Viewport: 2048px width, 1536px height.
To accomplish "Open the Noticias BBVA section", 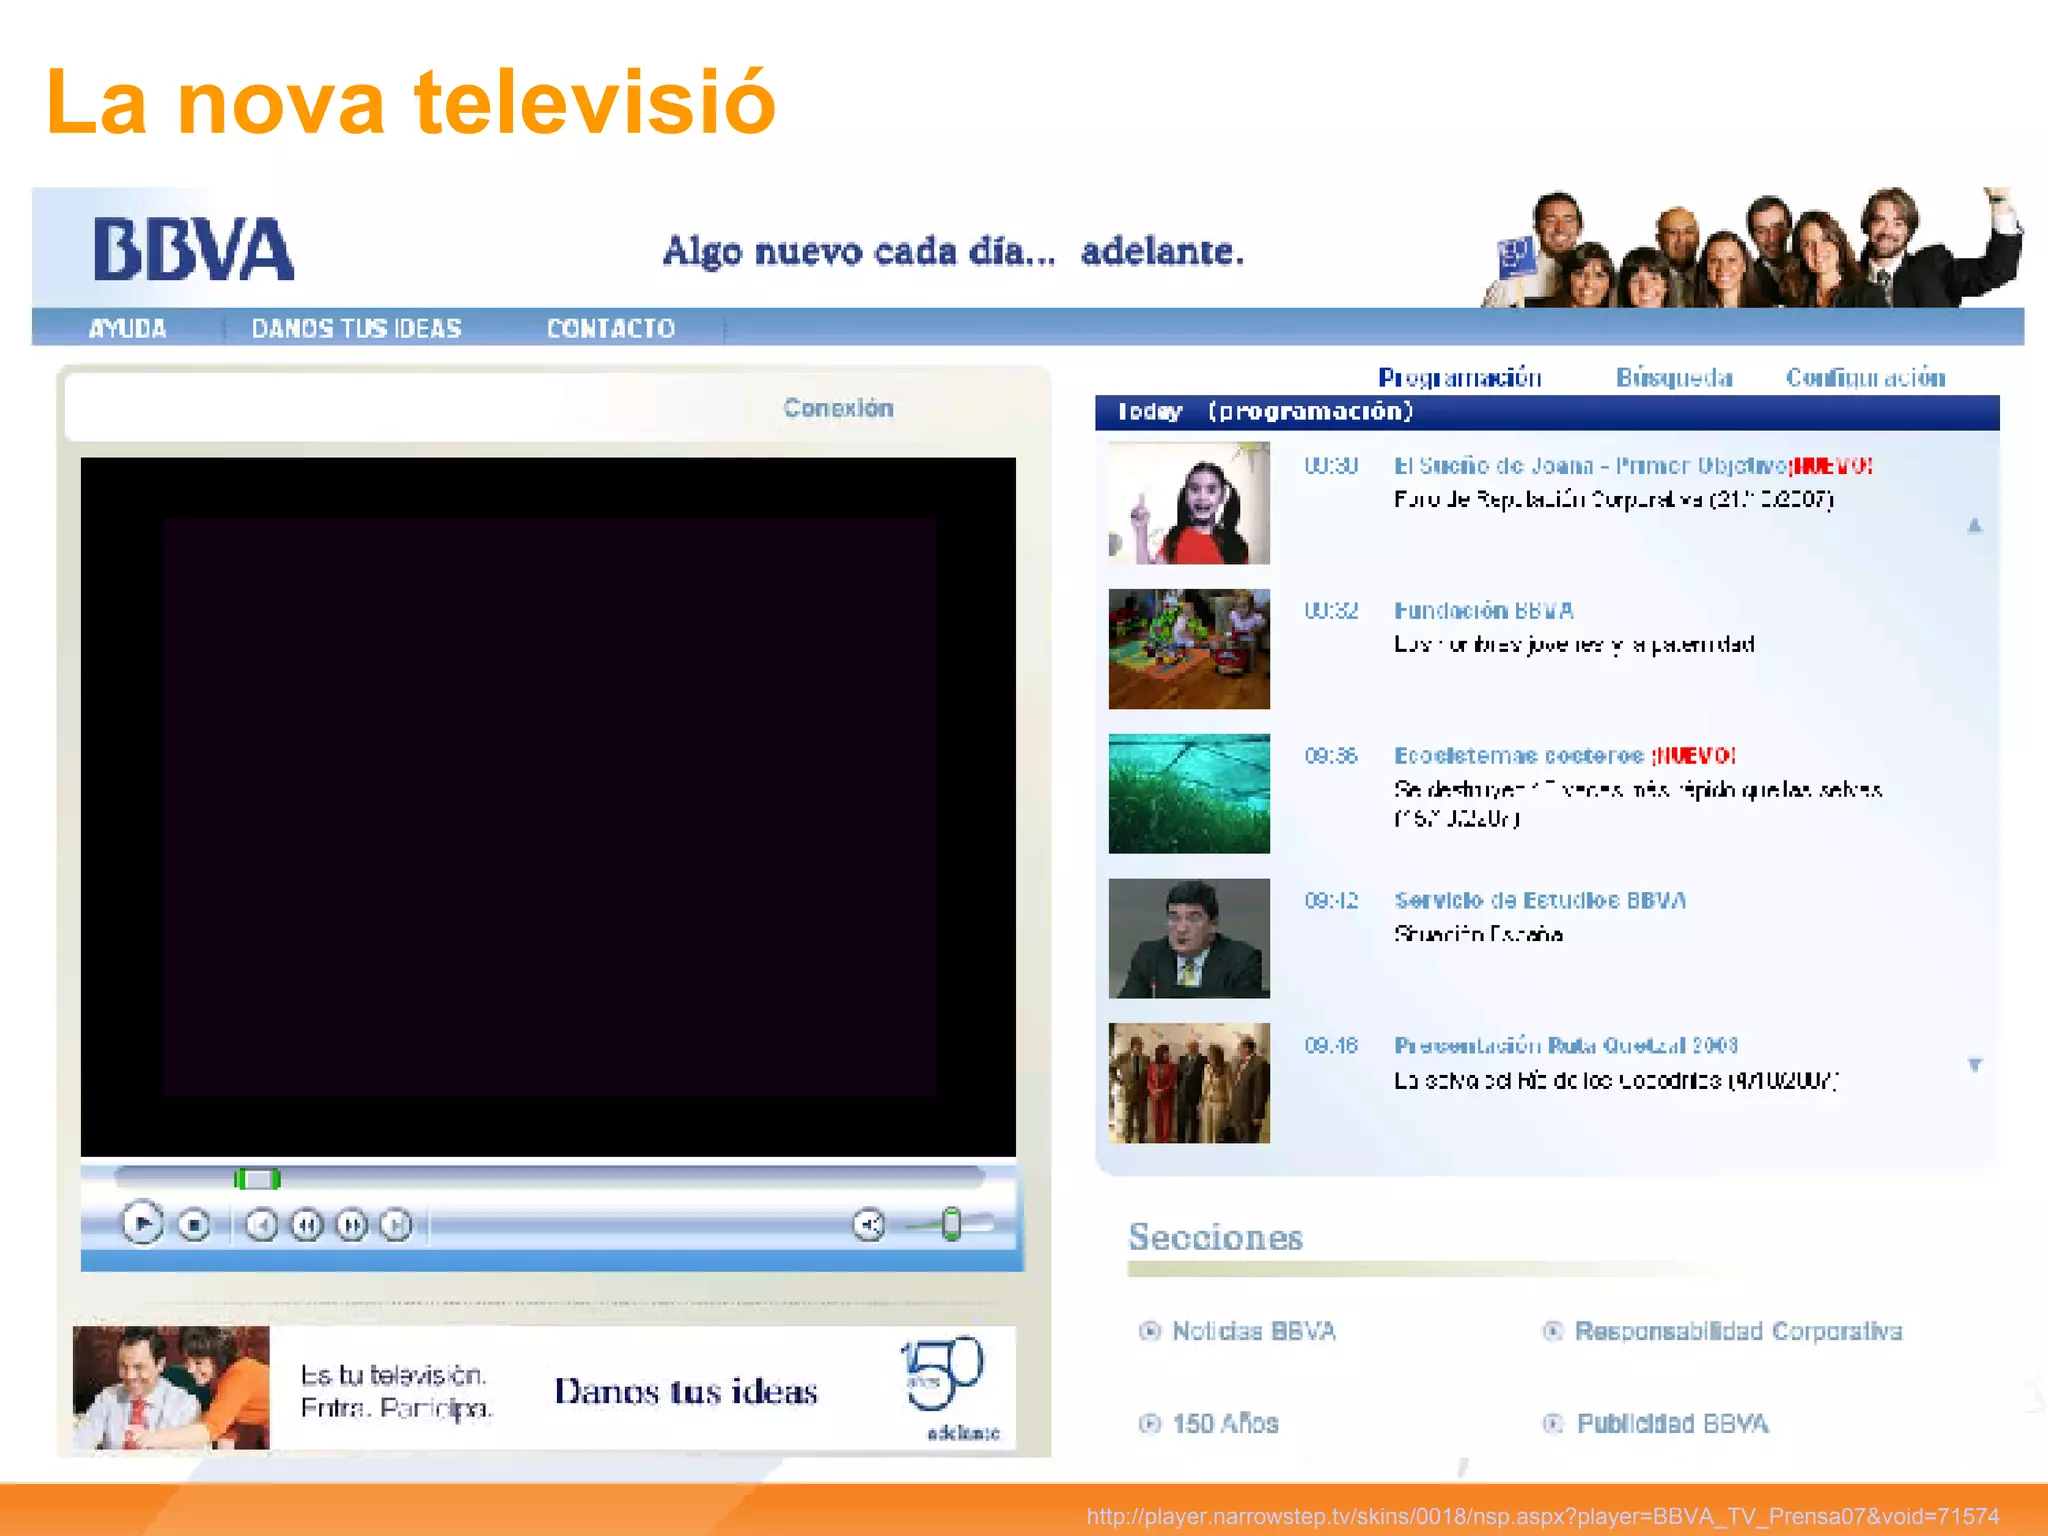I will point(1253,1331).
